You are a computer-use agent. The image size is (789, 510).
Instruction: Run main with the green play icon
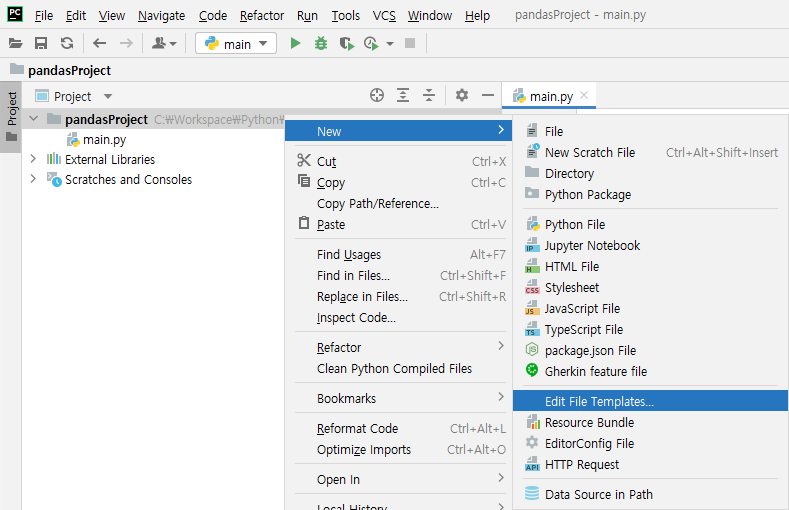pyautogui.click(x=295, y=44)
